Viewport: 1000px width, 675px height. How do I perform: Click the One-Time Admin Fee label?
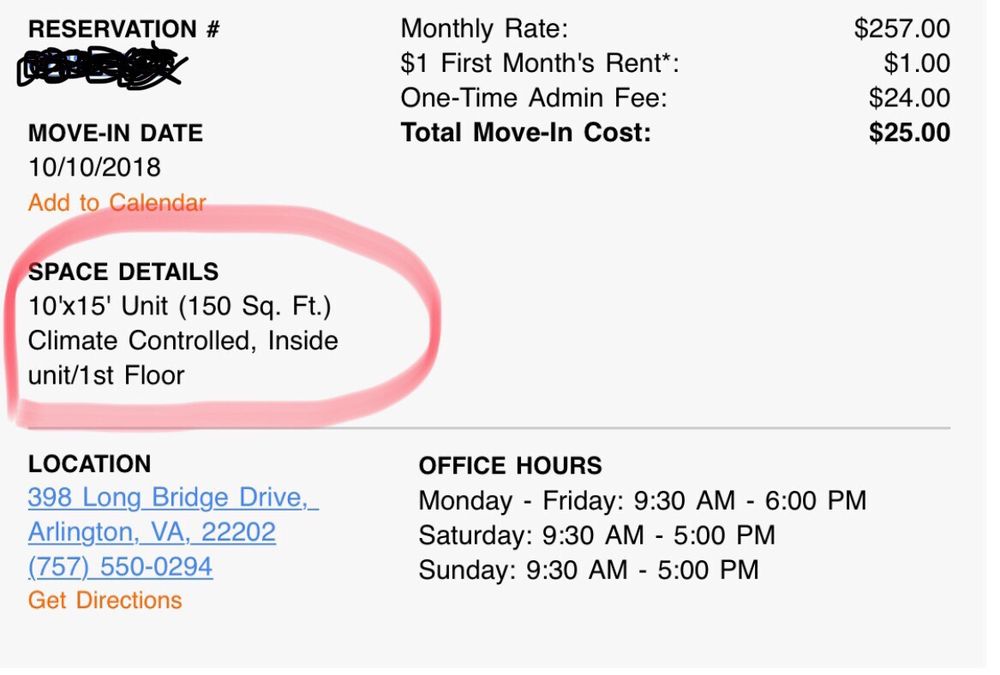(533, 98)
